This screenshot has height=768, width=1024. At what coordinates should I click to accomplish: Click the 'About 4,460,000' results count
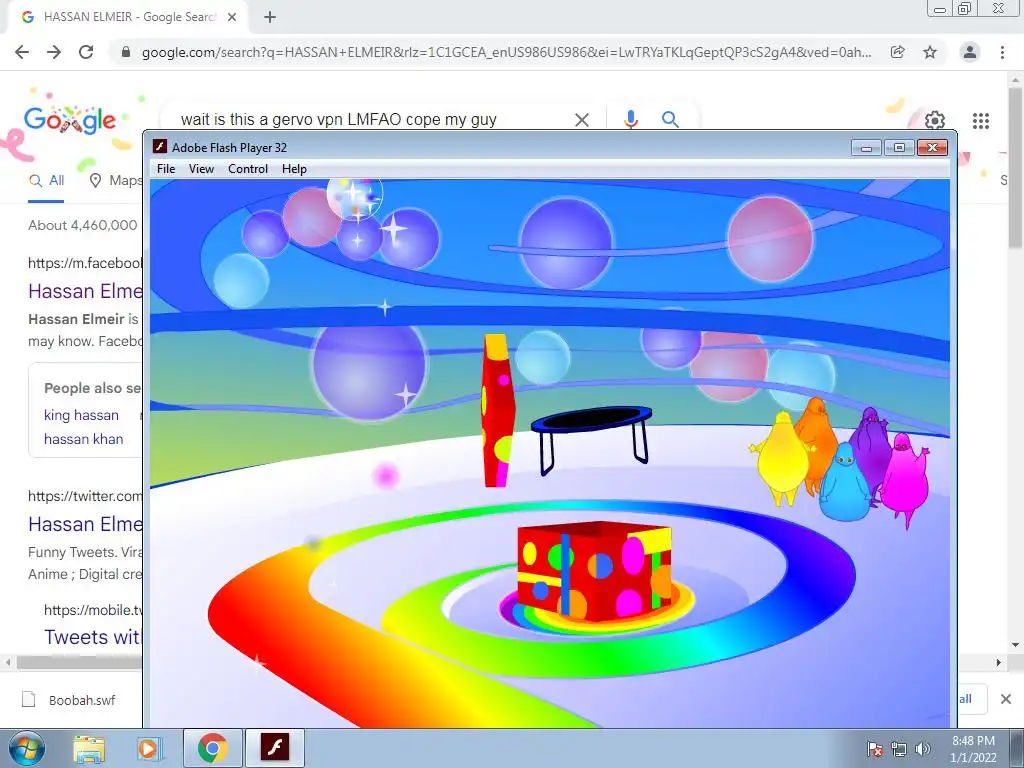click(x=83, y=225)
